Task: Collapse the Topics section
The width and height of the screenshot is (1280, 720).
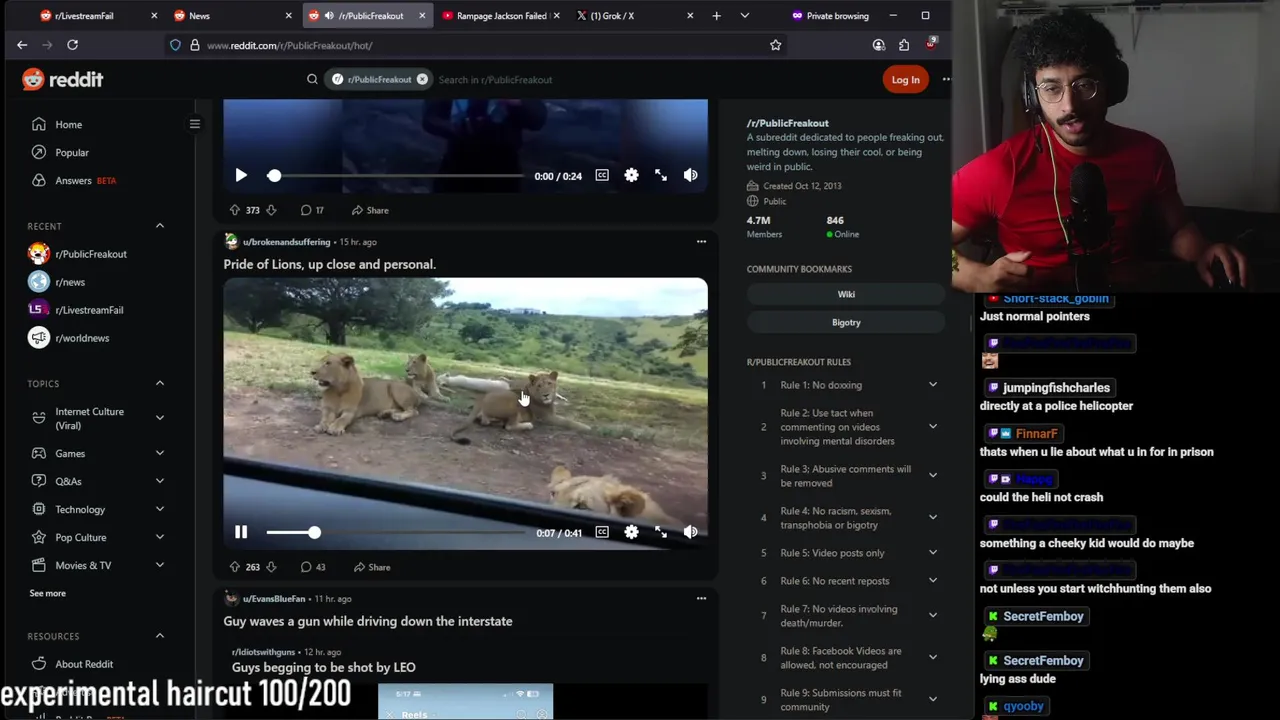Action: [x=159, y=383]
